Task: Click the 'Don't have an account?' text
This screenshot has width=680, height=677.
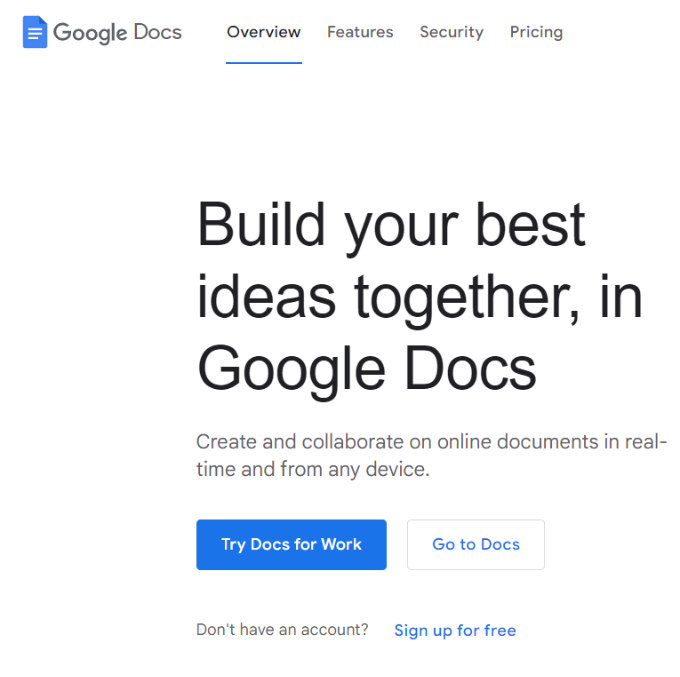Action: [282, 630]
